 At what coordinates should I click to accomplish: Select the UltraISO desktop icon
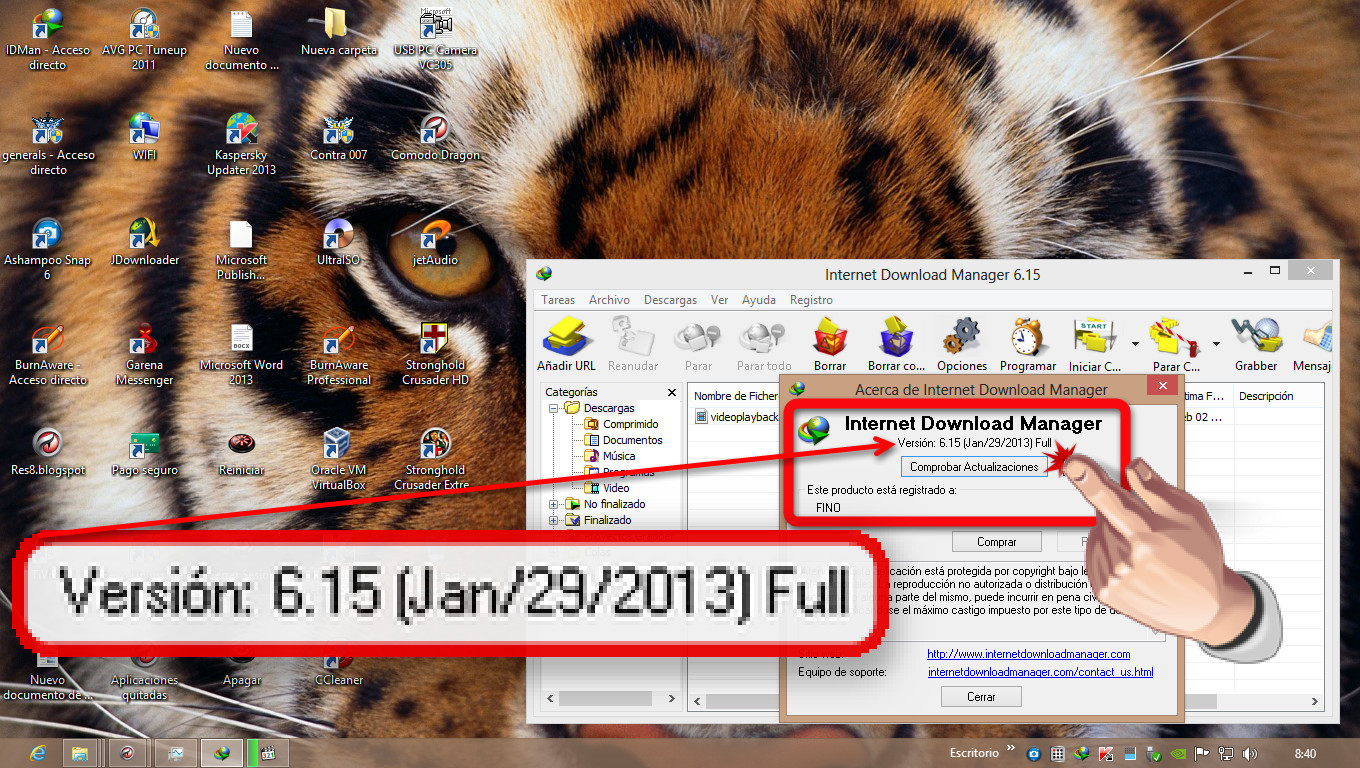[339, 242]
